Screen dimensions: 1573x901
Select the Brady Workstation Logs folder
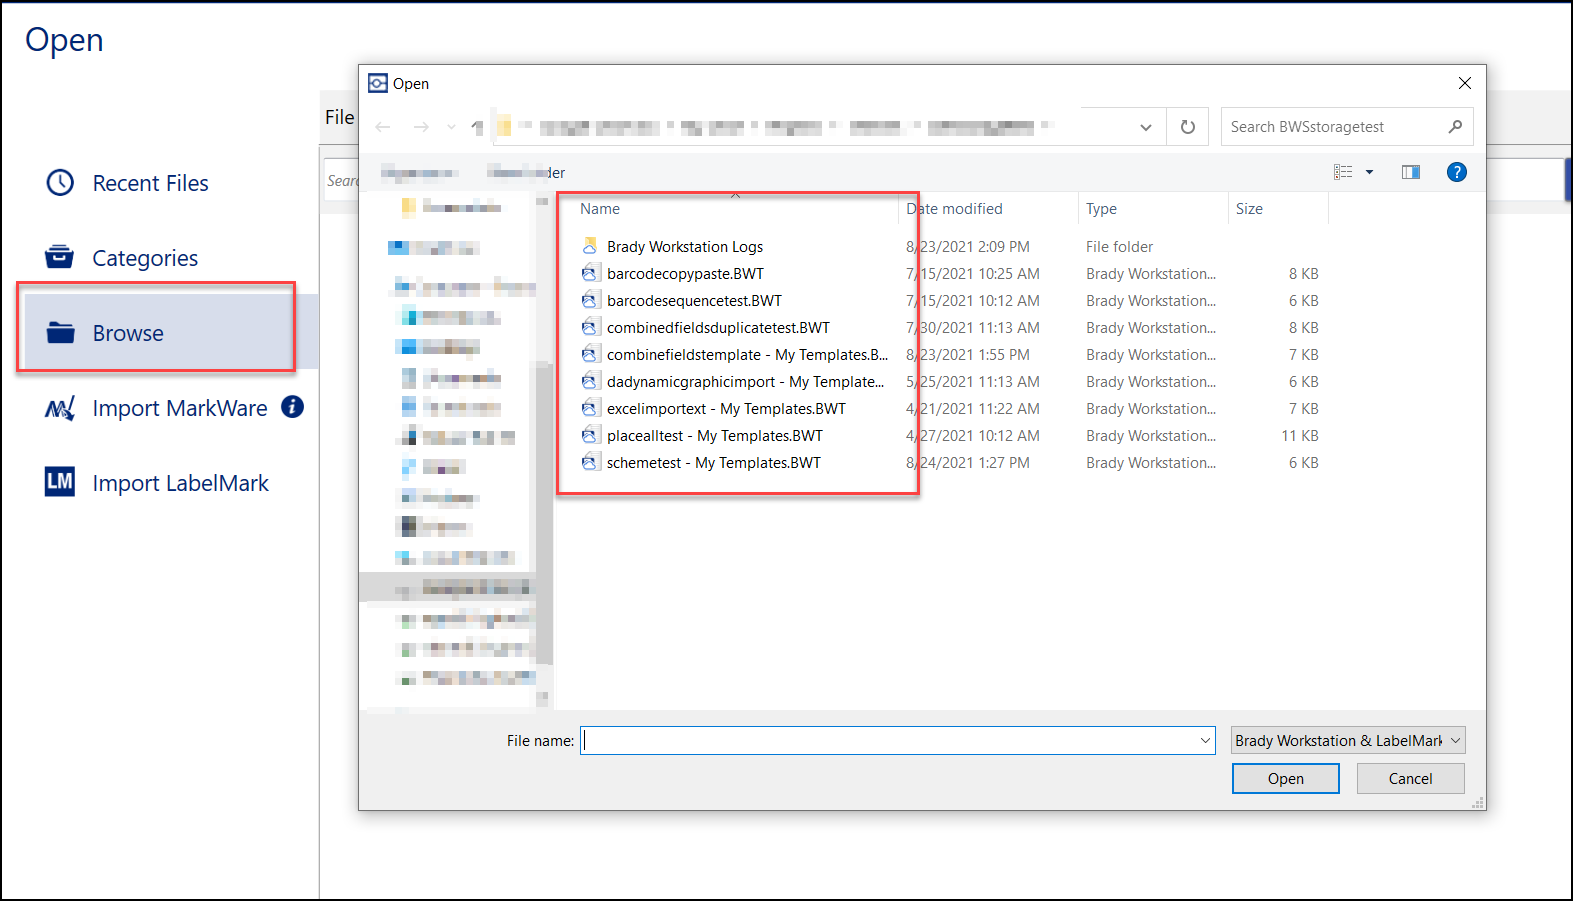[684, 247]
